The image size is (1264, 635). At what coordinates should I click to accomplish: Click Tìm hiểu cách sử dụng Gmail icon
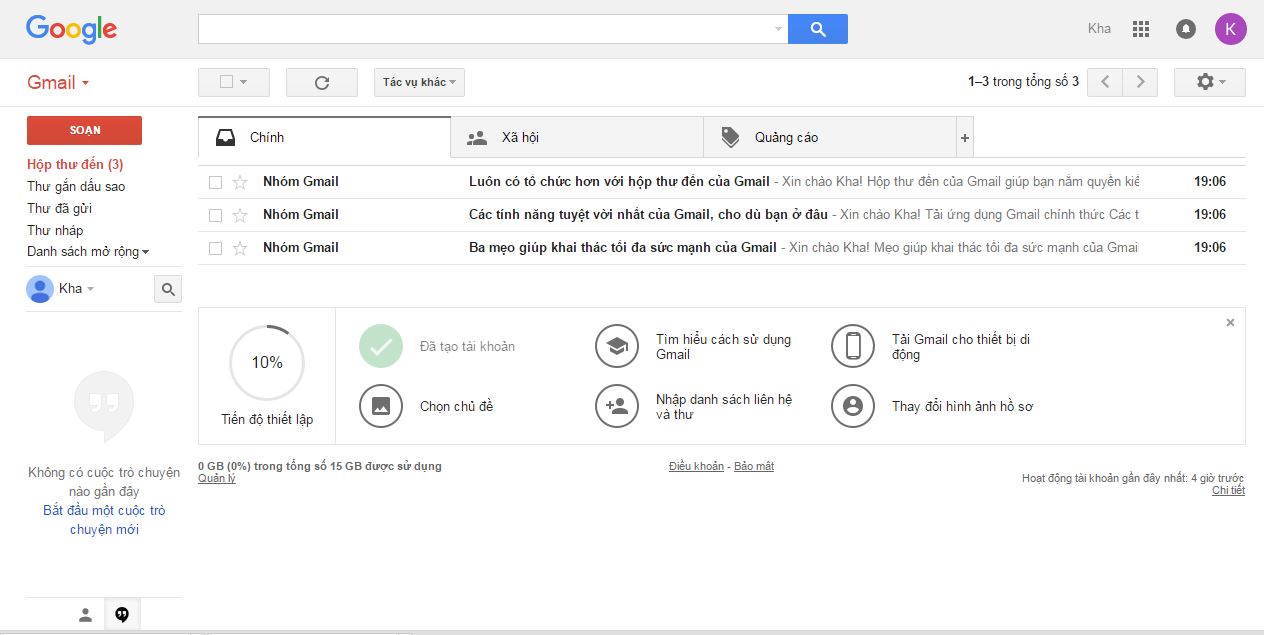point(617,345)
